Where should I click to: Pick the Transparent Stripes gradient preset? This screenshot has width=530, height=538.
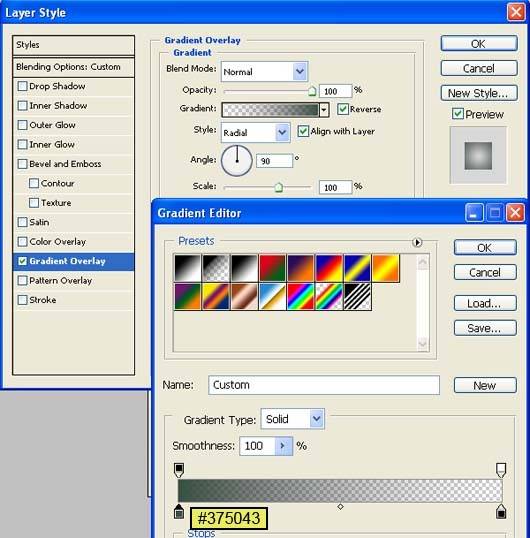point(357,296)
